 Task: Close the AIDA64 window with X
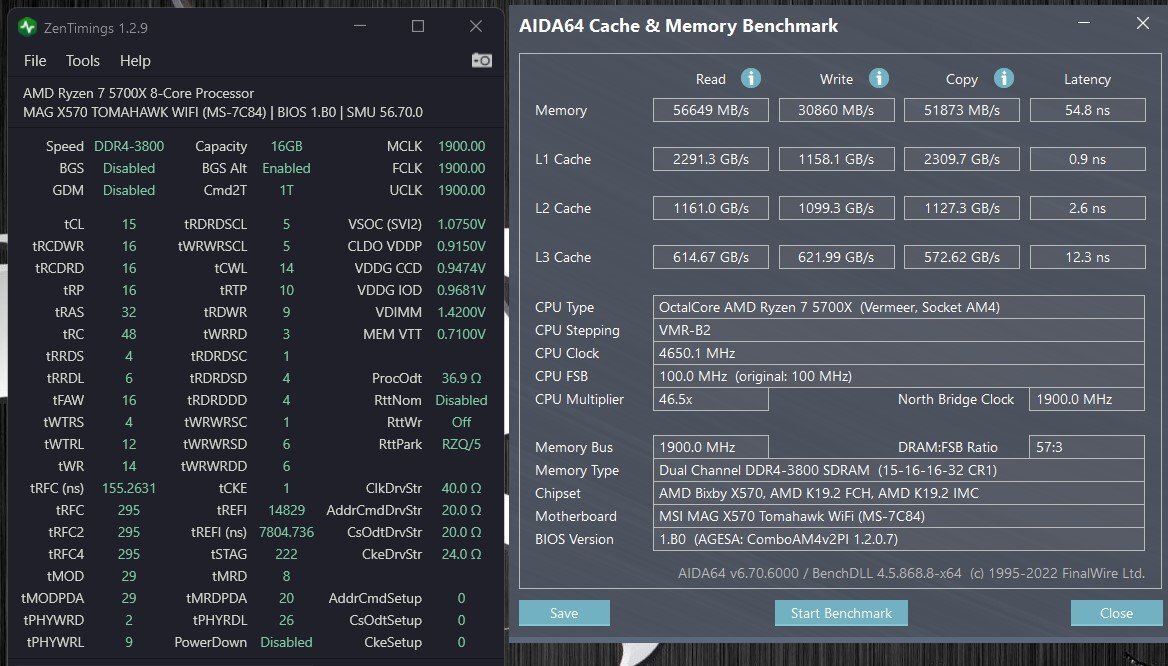pos(1143,23)
